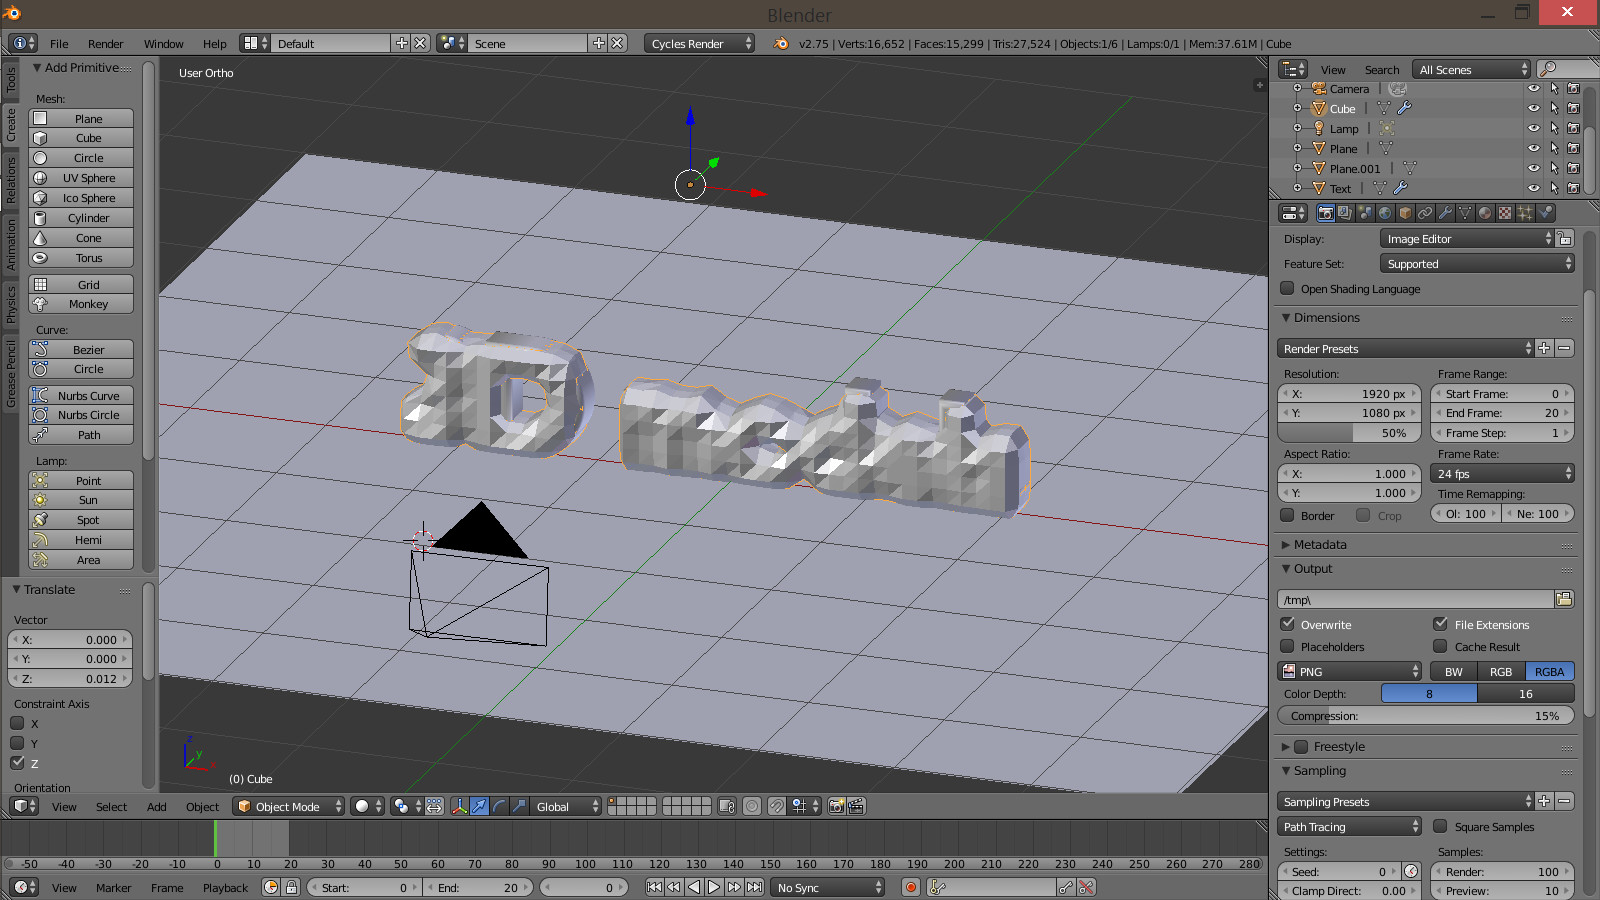Image resolution: width=1600 pixels, height=900 pixels.
Task: Select RGB color mode button
Action: click(x=1501, y=671)
